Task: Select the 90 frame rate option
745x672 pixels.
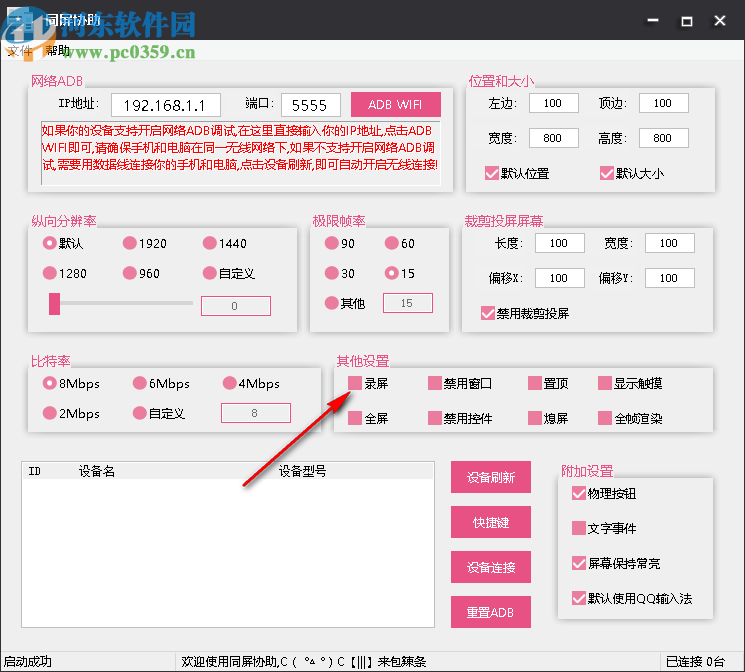Action: (x=332, y=243)
